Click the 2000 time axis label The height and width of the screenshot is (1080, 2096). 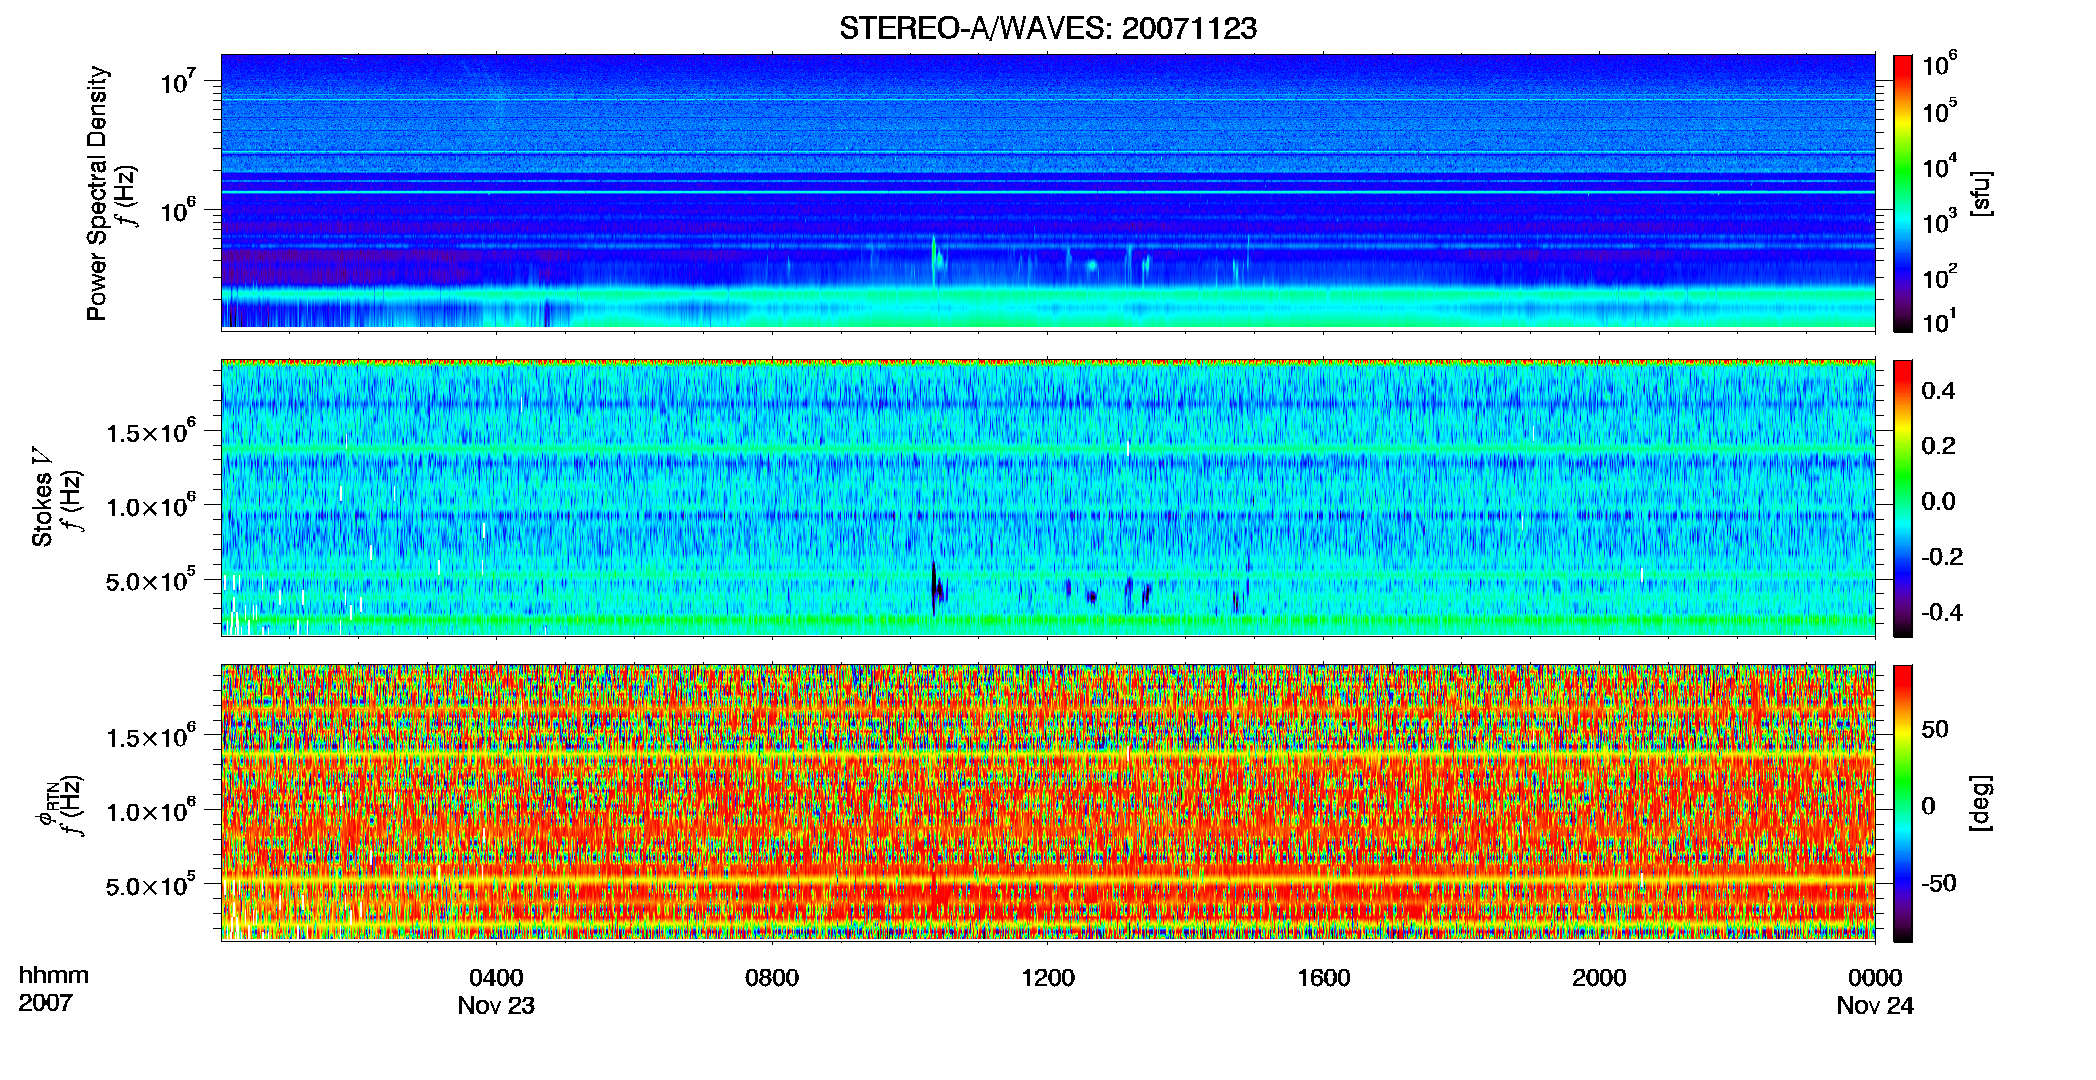[1599, 978]
